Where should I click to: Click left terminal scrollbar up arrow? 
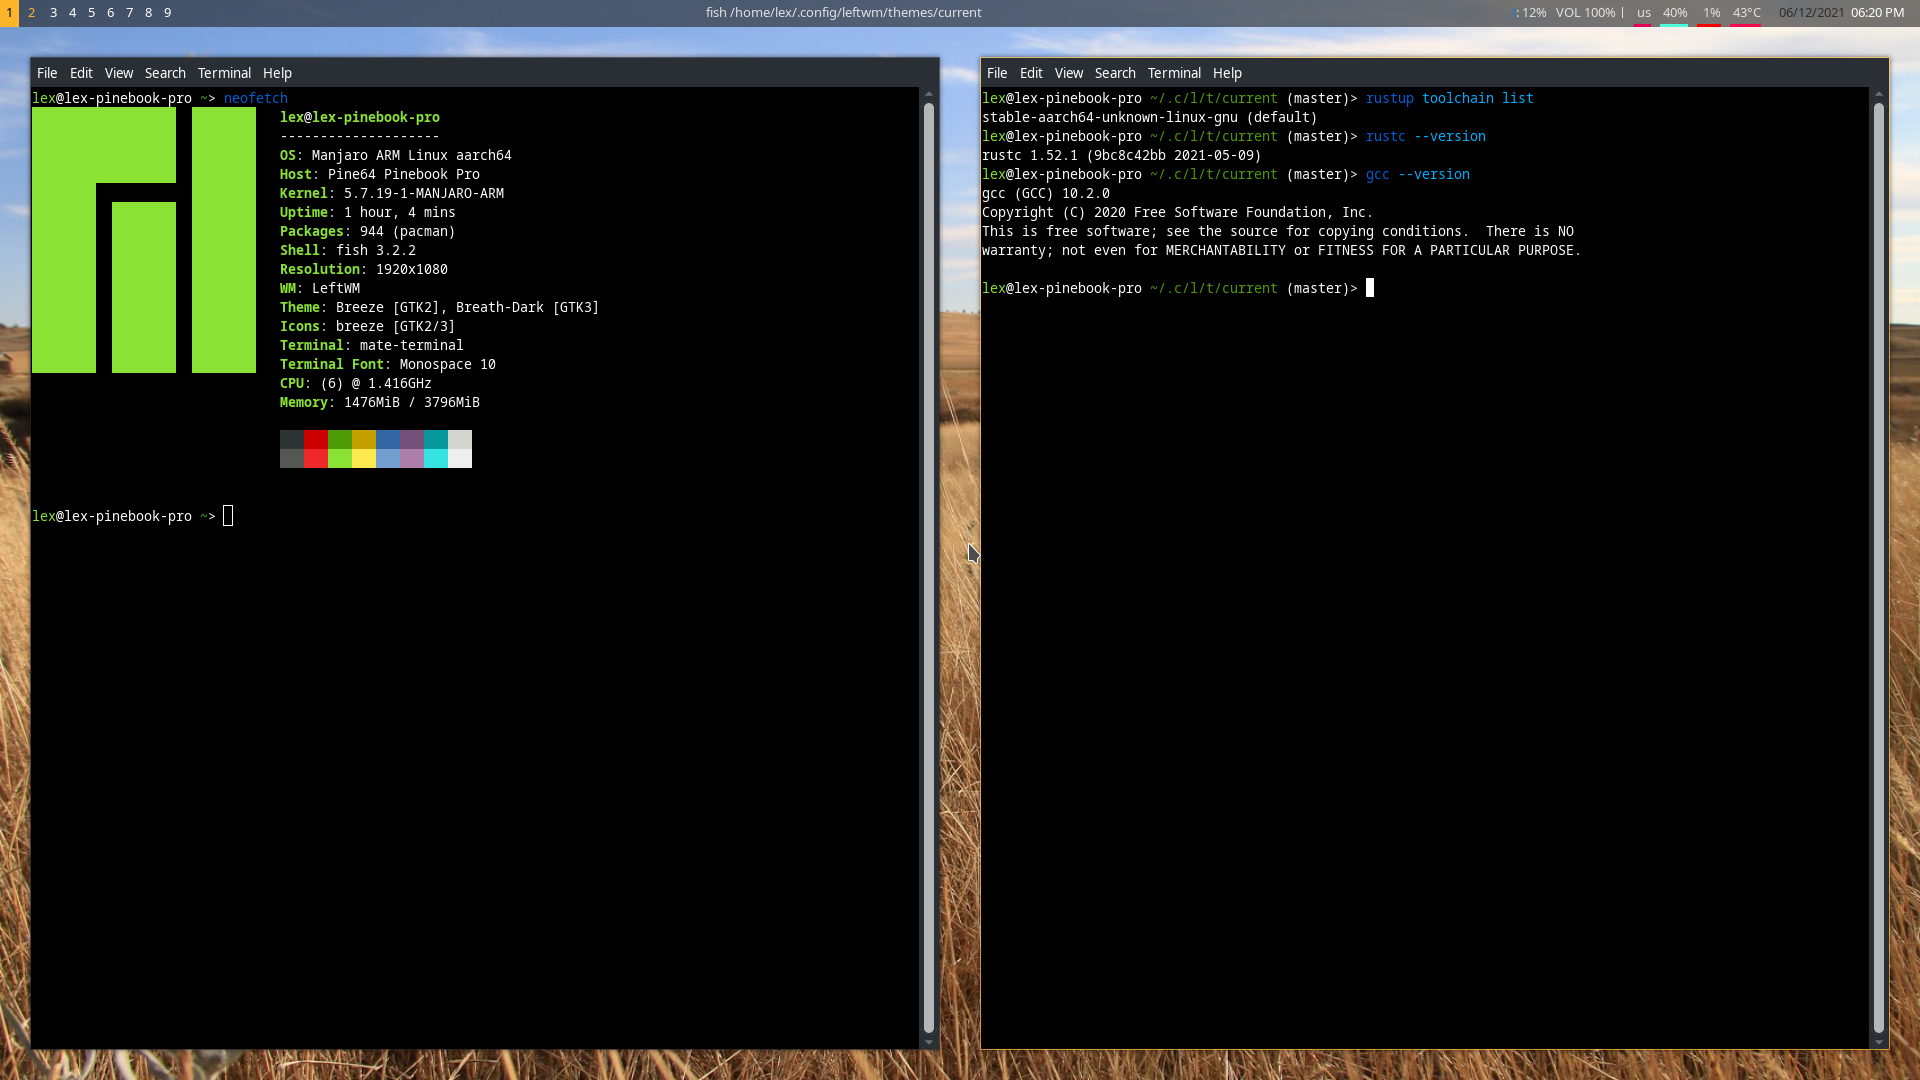click(929, 94)
